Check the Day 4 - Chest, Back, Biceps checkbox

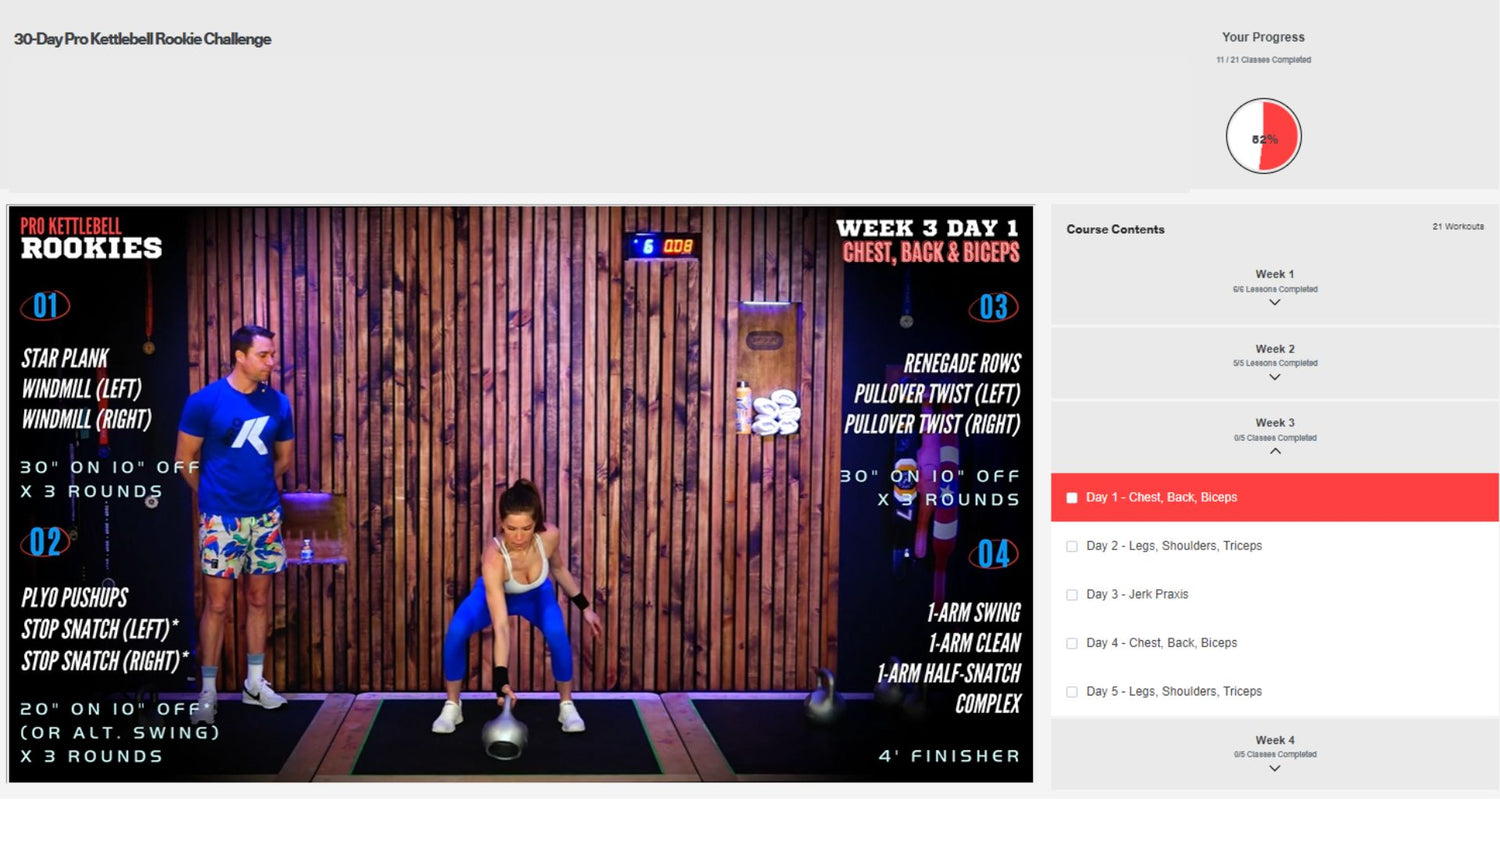pos(1071,643)
